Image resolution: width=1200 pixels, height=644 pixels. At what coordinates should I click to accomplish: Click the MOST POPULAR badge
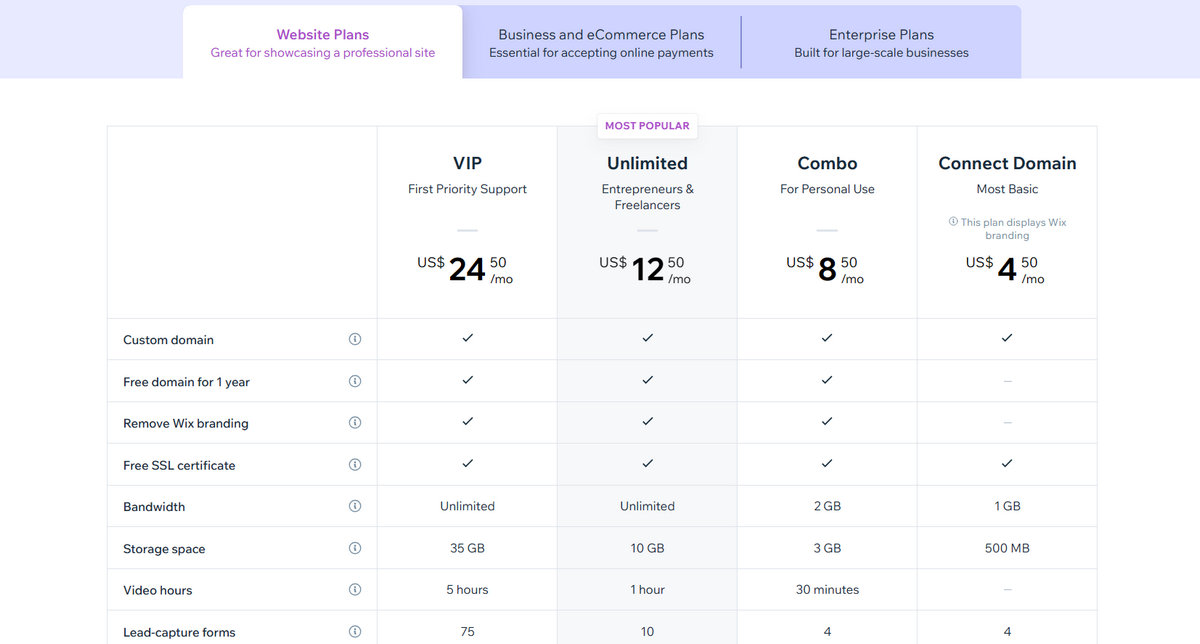pos(647,125)
